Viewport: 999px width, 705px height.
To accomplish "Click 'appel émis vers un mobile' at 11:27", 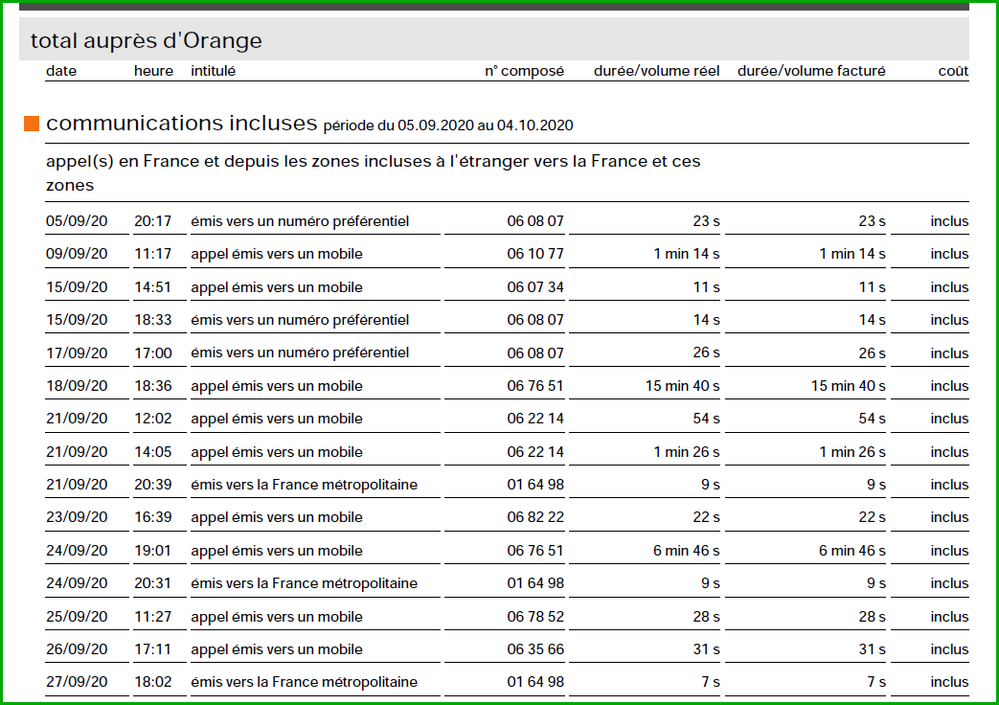I will pyautogui.click(x=277, y=616).
